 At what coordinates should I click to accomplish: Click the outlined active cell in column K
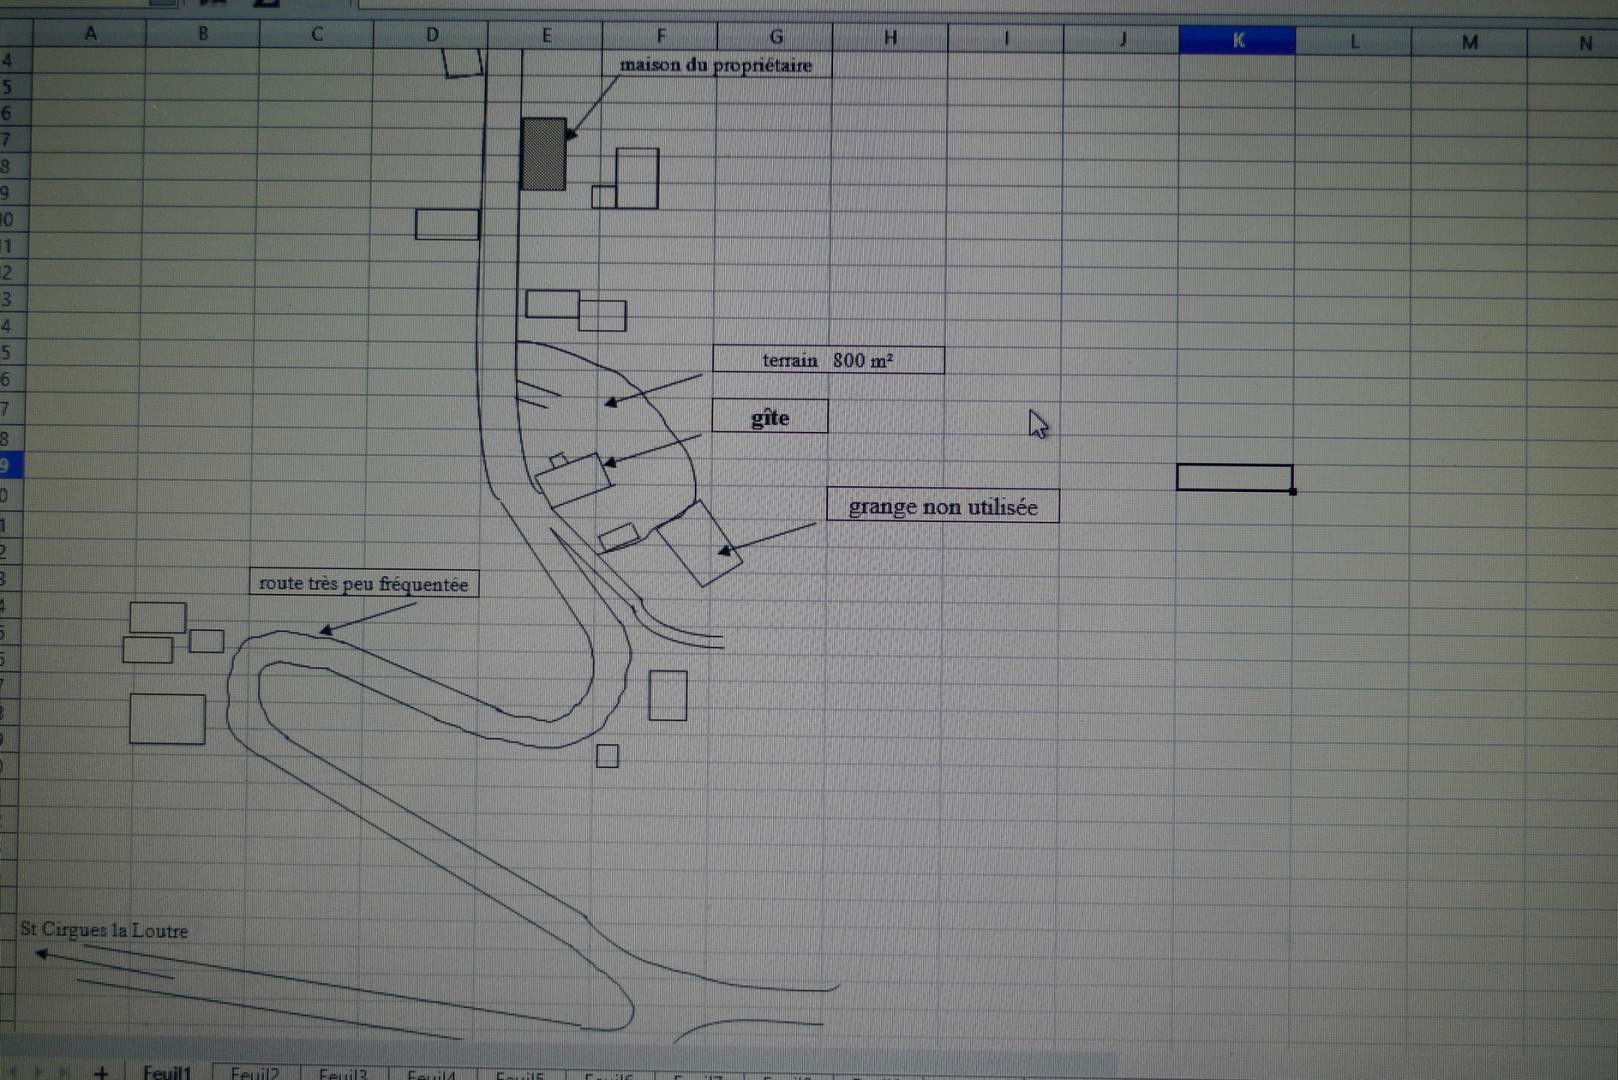click(1235, 478)
